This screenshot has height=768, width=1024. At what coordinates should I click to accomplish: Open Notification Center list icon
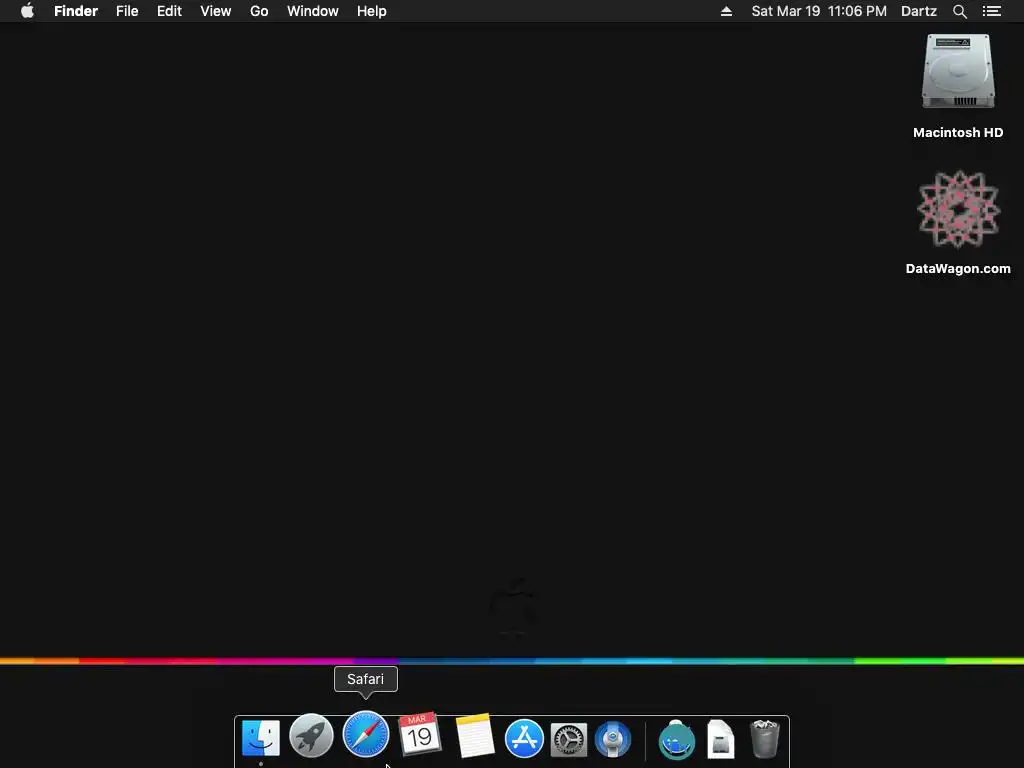(x=992, y=11)
